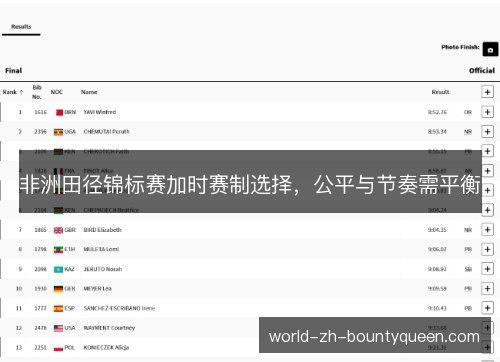
Task: Sort by the Rank column header
Action: pyautogui.click(x=13, y=92)
